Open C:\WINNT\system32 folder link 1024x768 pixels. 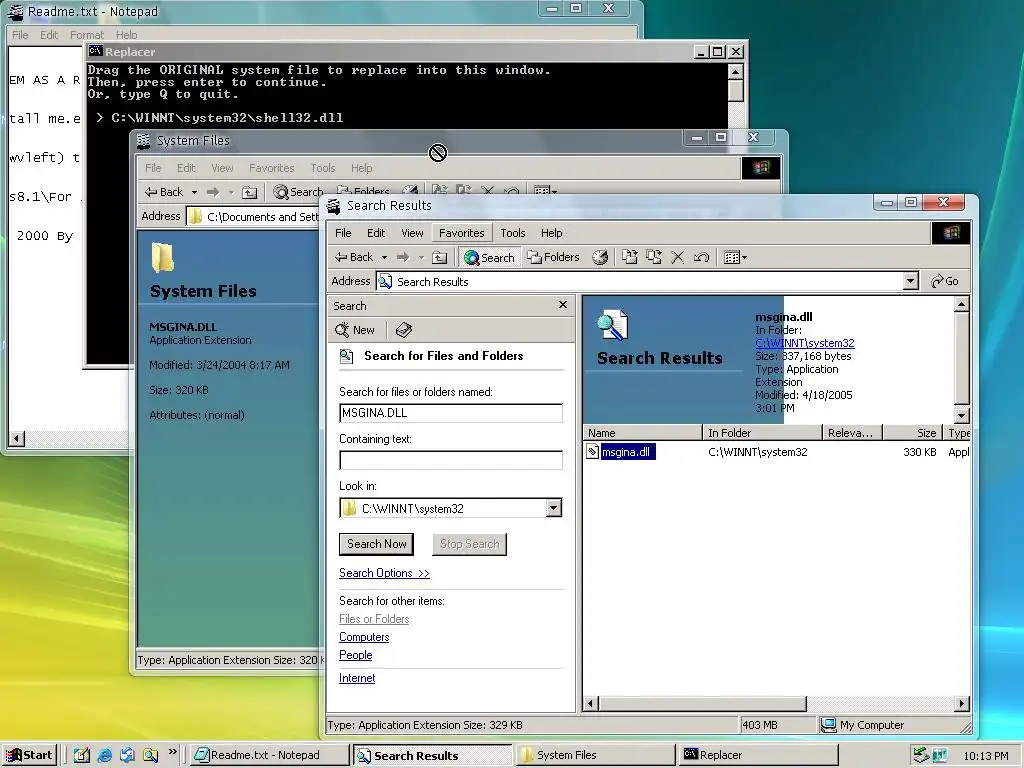coord(805,343)
